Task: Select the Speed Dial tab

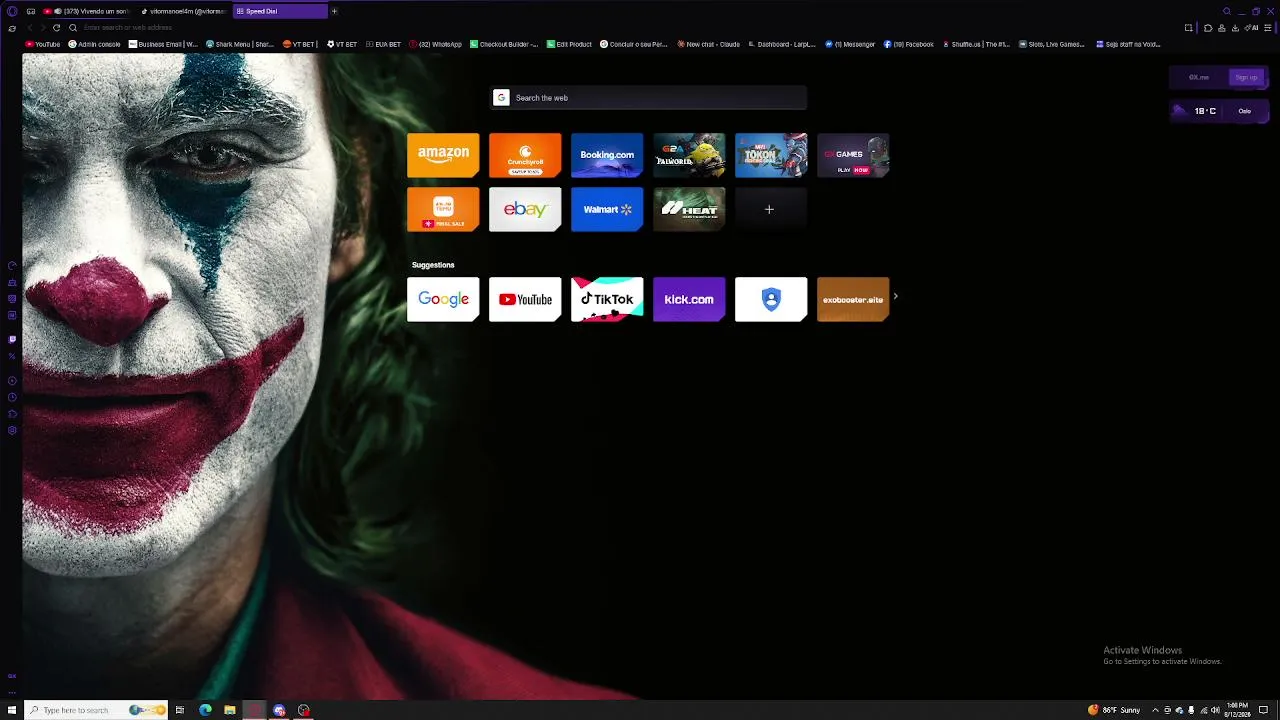Action: [x=280, y=11]
